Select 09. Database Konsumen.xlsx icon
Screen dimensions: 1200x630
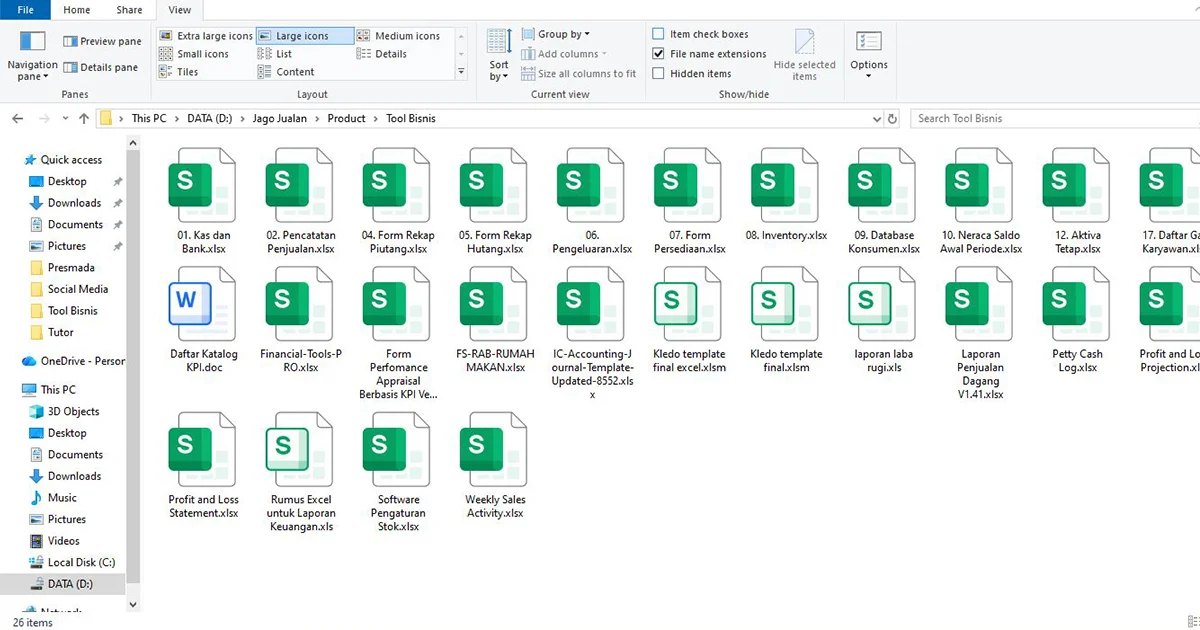(882, 186)
